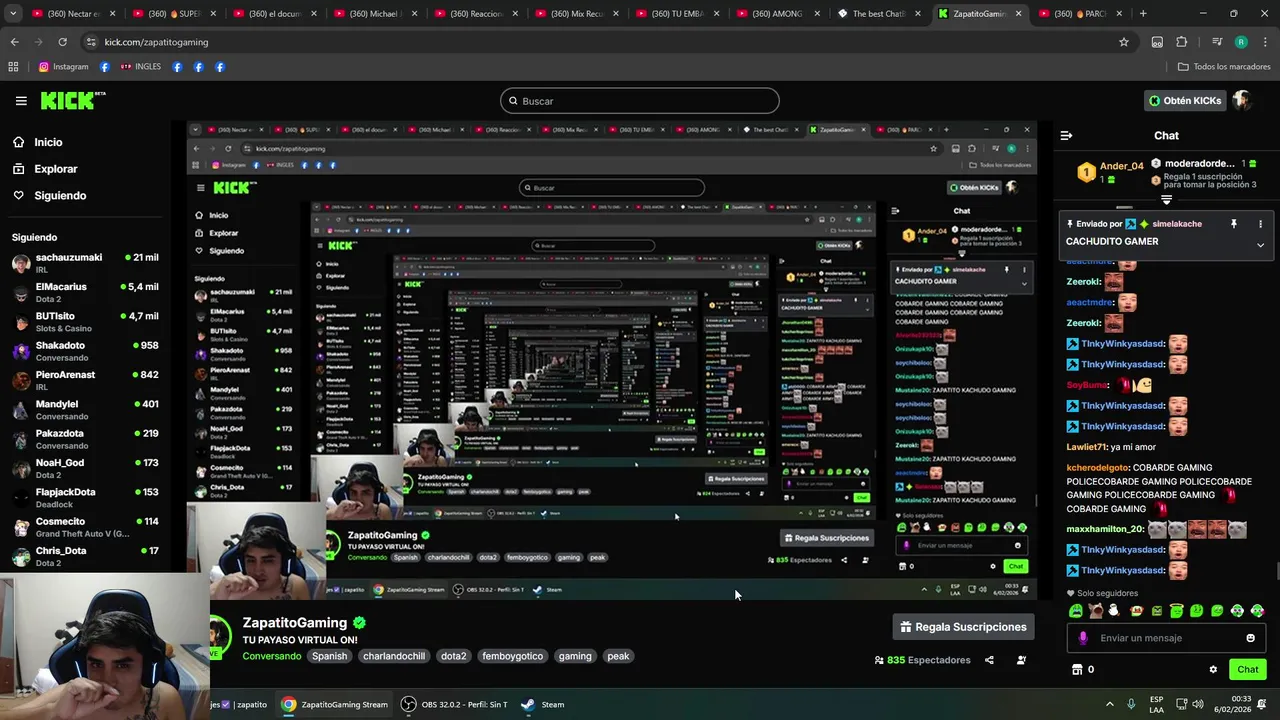Switch to (360) AMONG browser tab
Viewport: 1280px width, 720px height.
coord(776,14)
